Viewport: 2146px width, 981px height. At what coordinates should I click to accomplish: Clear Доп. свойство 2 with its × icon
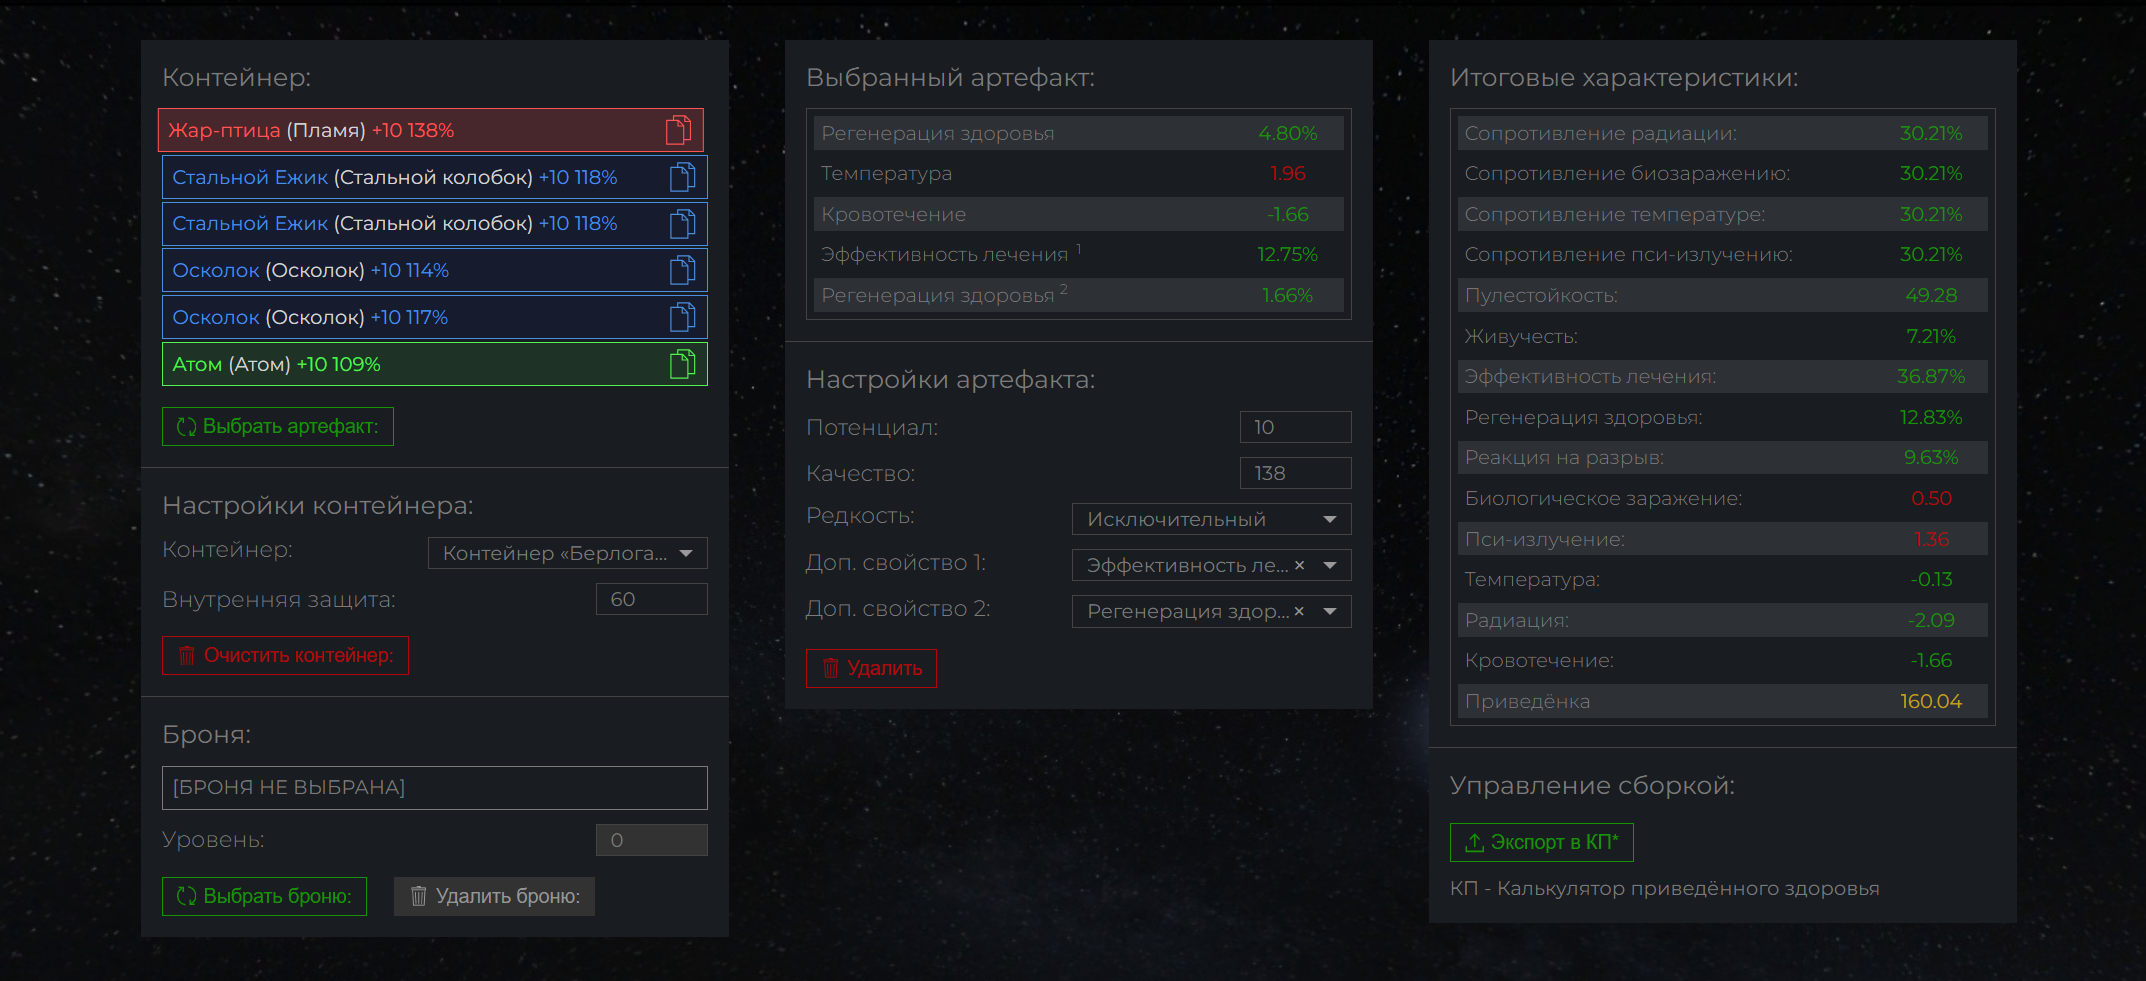pos(1299,611)
